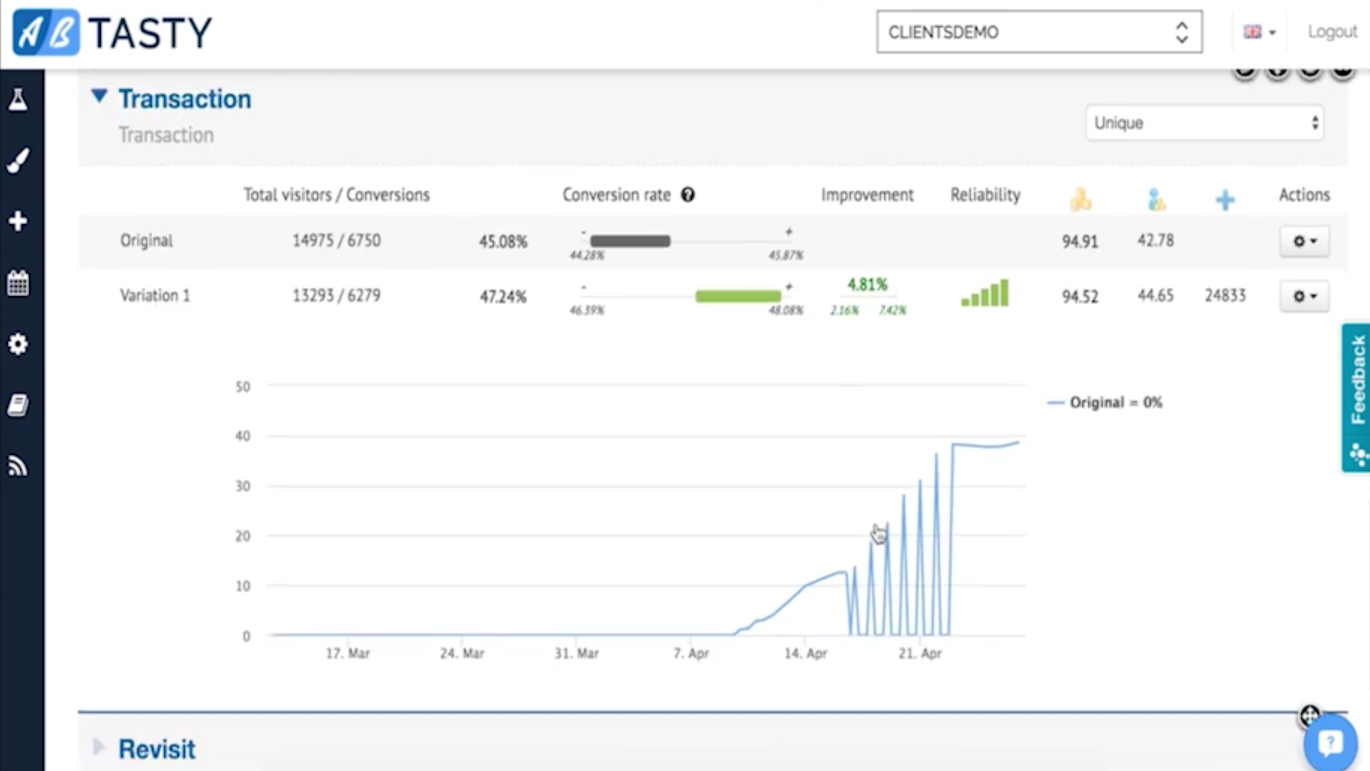The height and width of the screenshot is (771, 1370).
Task: Toggle the Original series in chart legend
Action: (x=1104, y=403)
